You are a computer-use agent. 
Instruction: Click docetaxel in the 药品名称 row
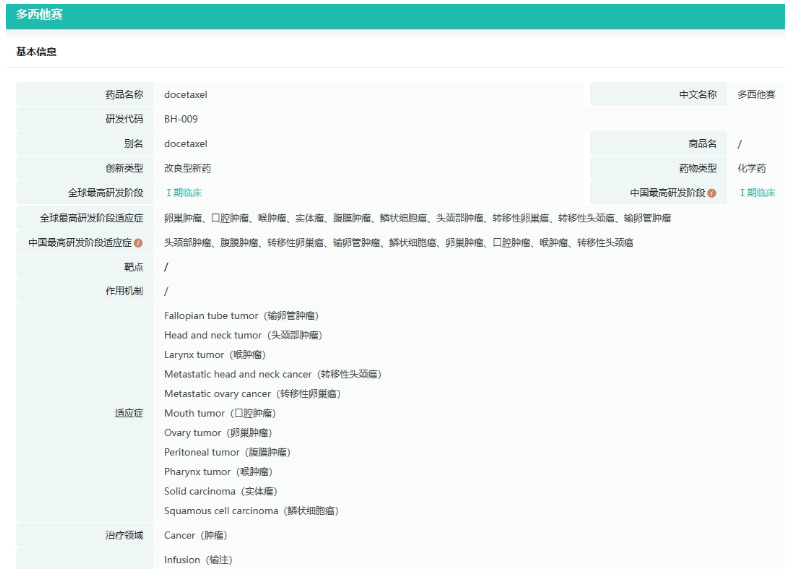[x=186, y=95]
